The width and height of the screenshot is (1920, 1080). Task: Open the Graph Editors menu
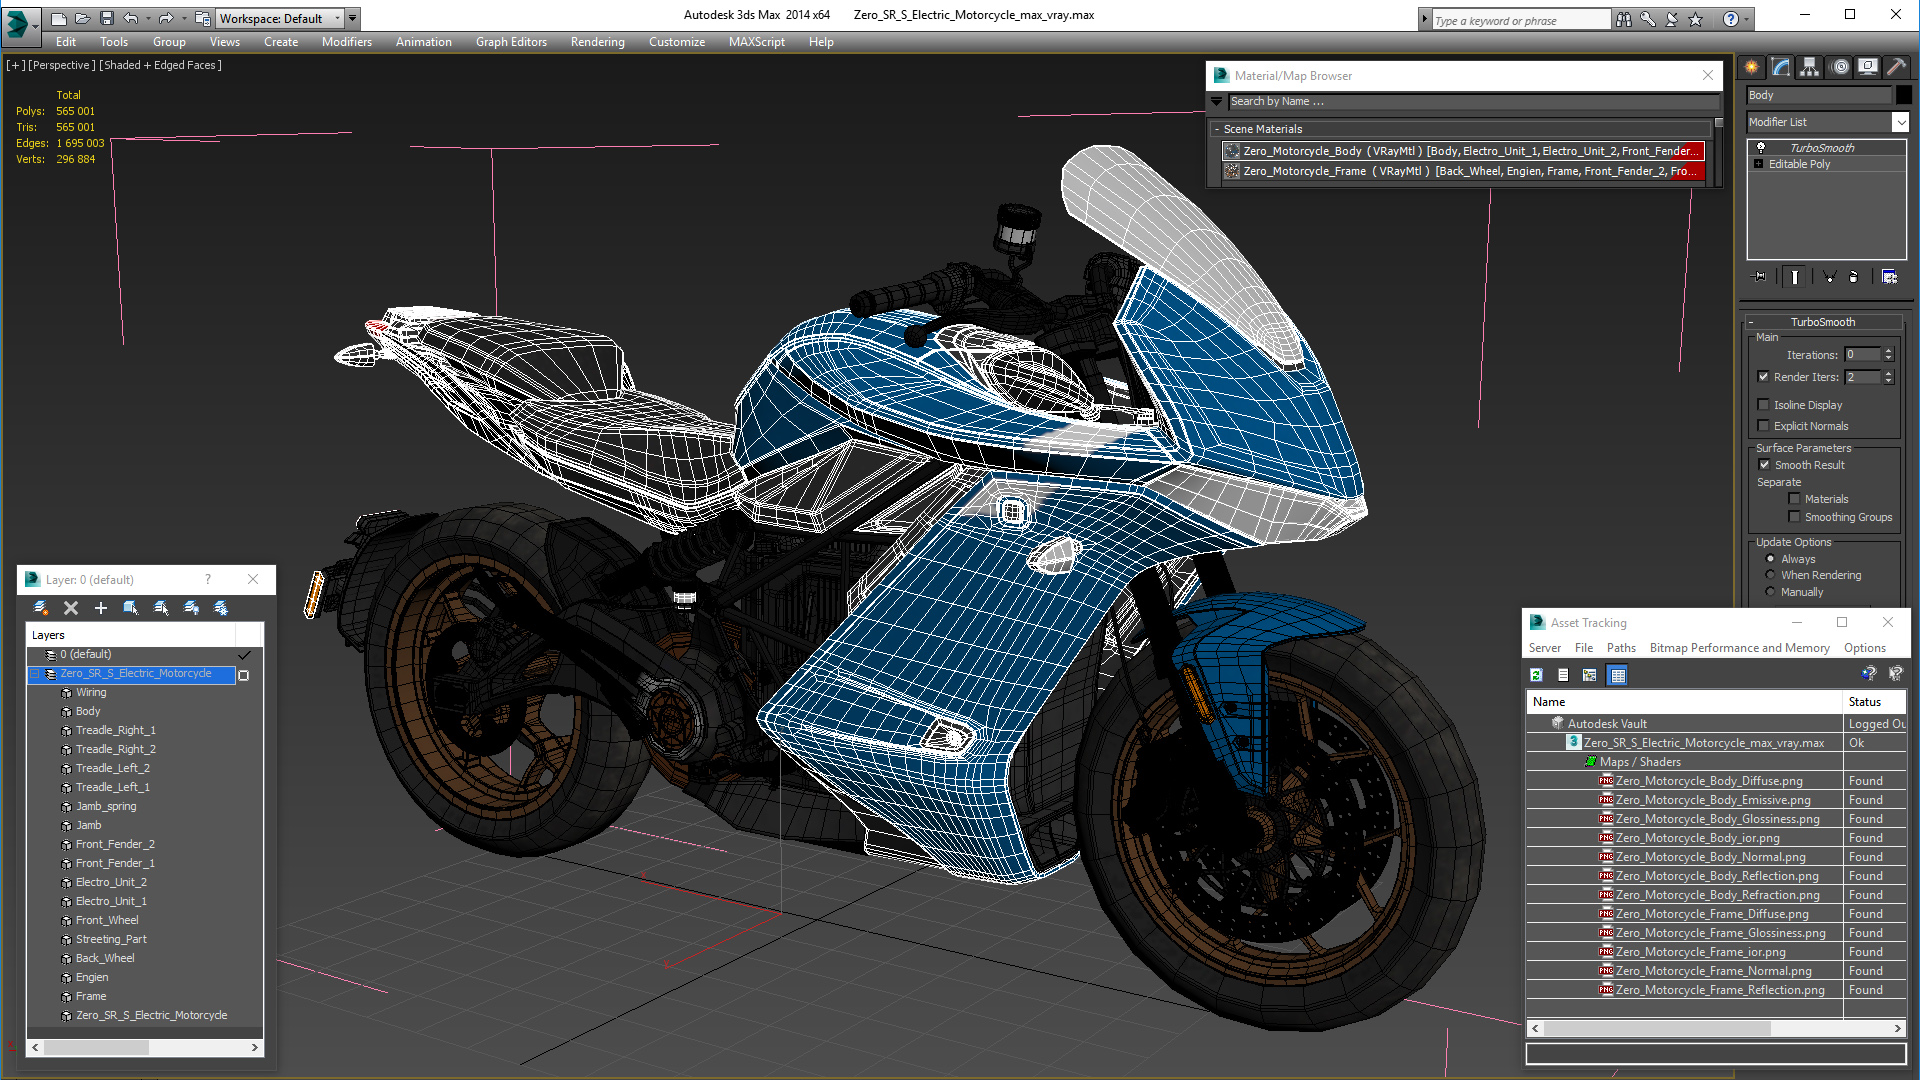511,42
